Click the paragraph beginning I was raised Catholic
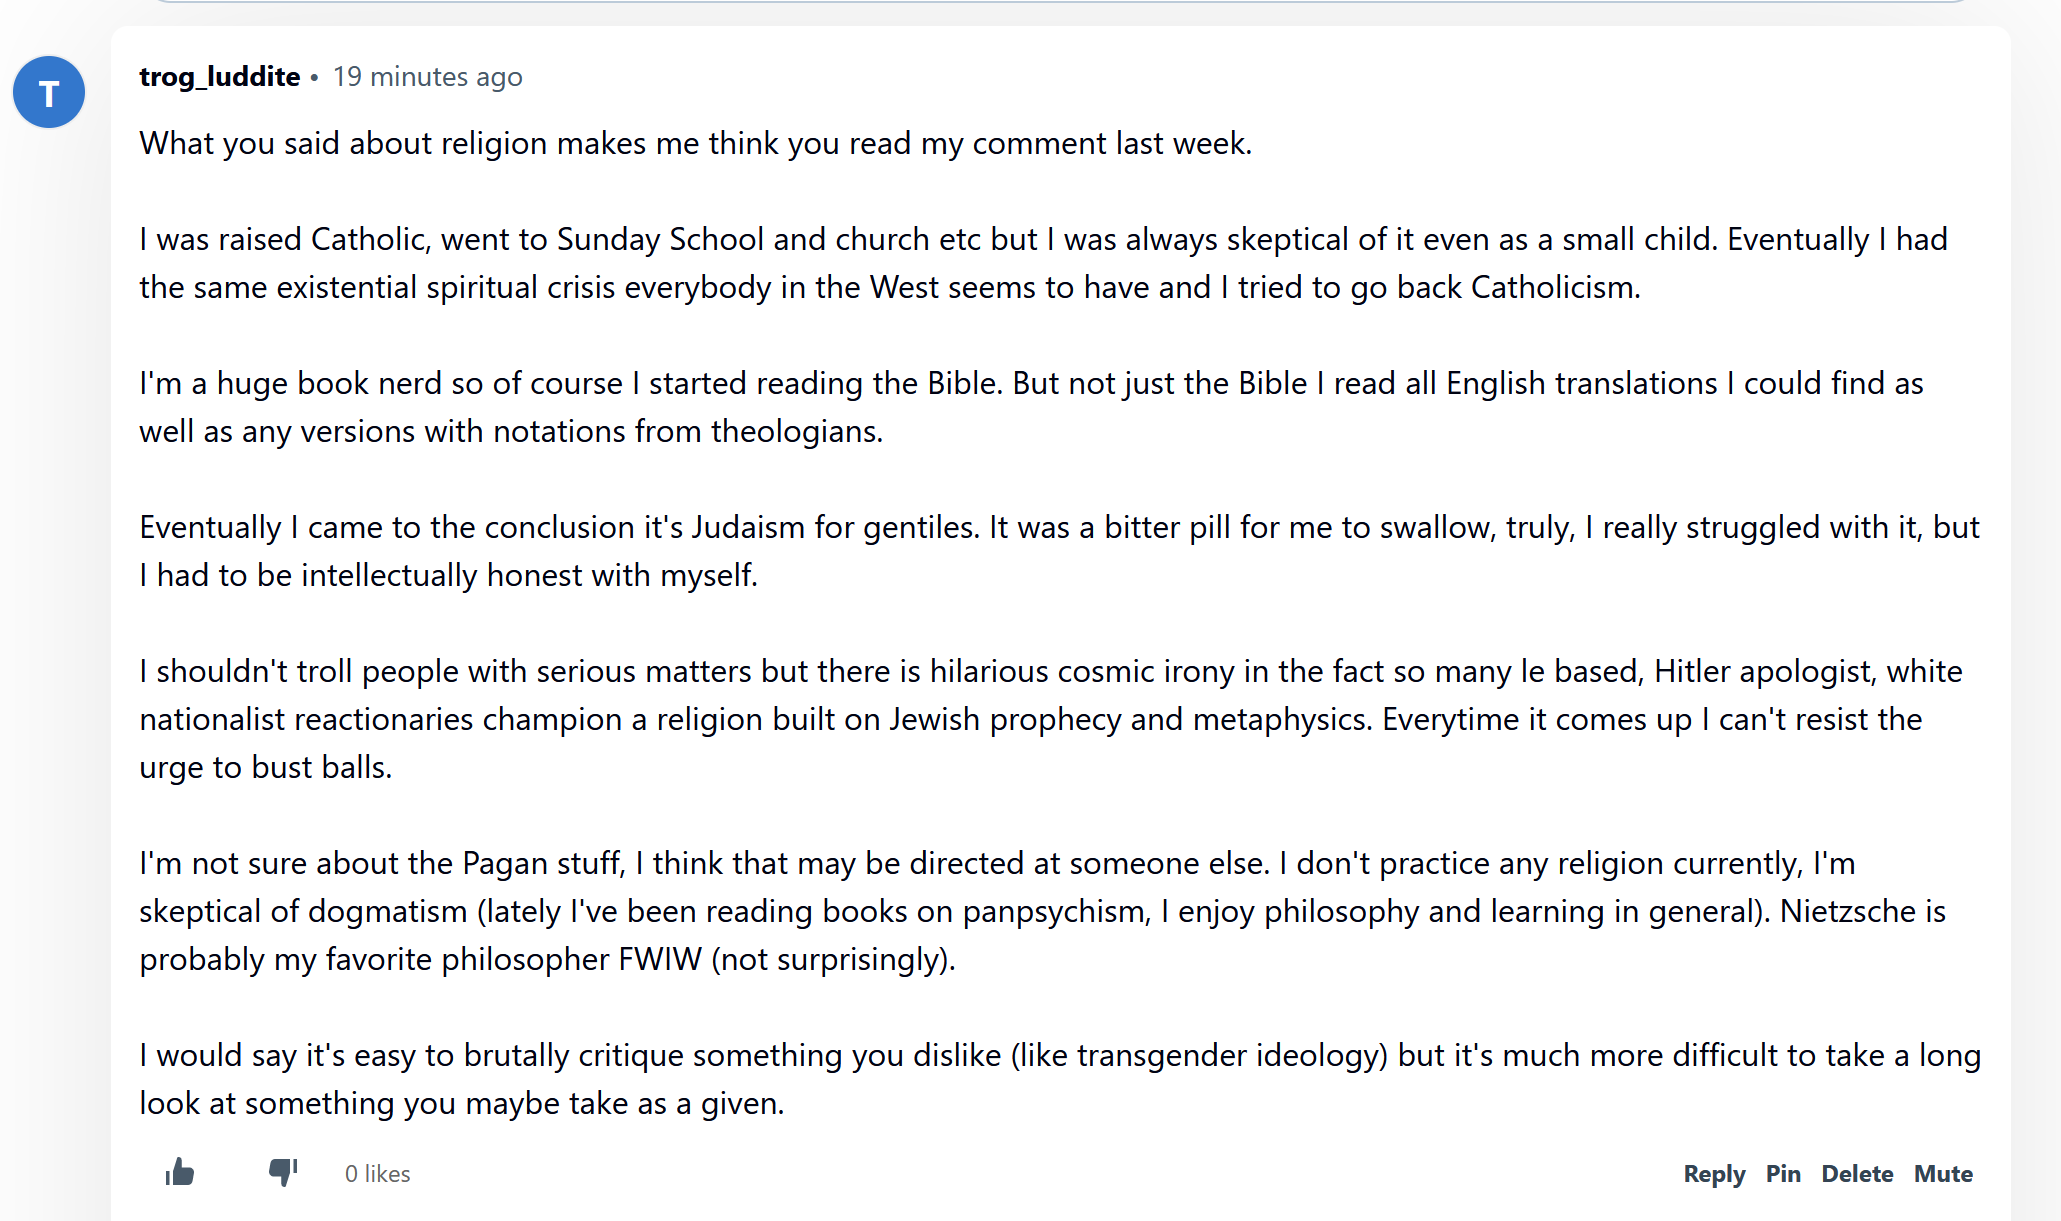2061x1221 pixels. tap(1044, 263)
